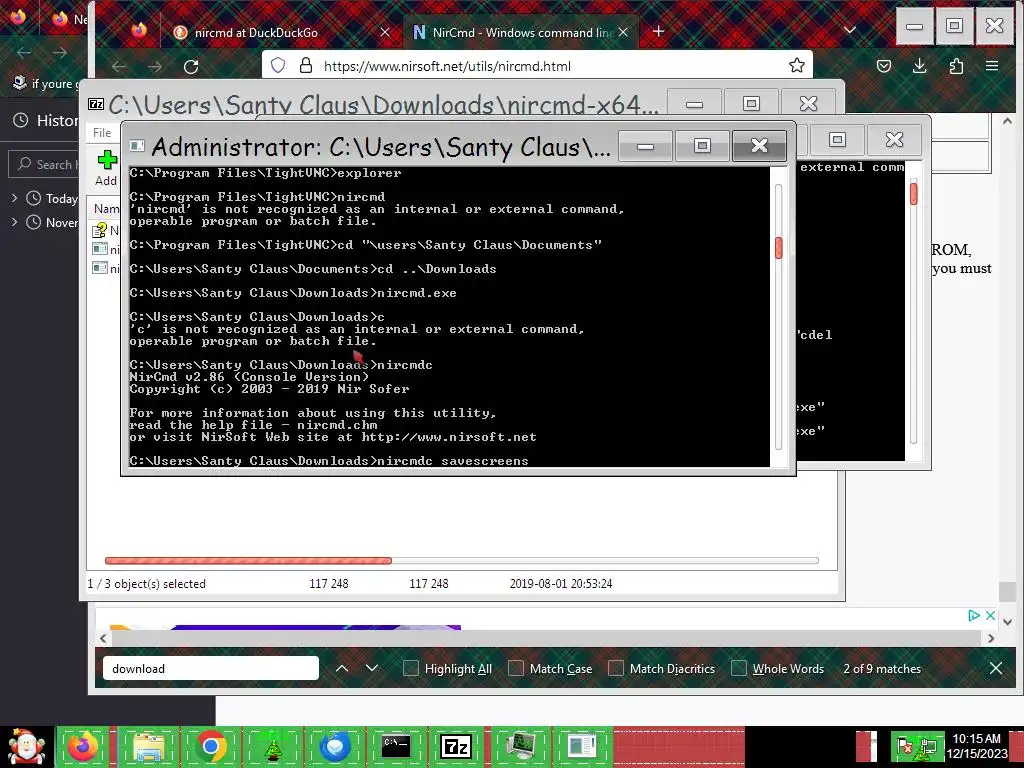Go to previous find match
The width and height of the screenshot is (1024, 768).
(342, 668)
